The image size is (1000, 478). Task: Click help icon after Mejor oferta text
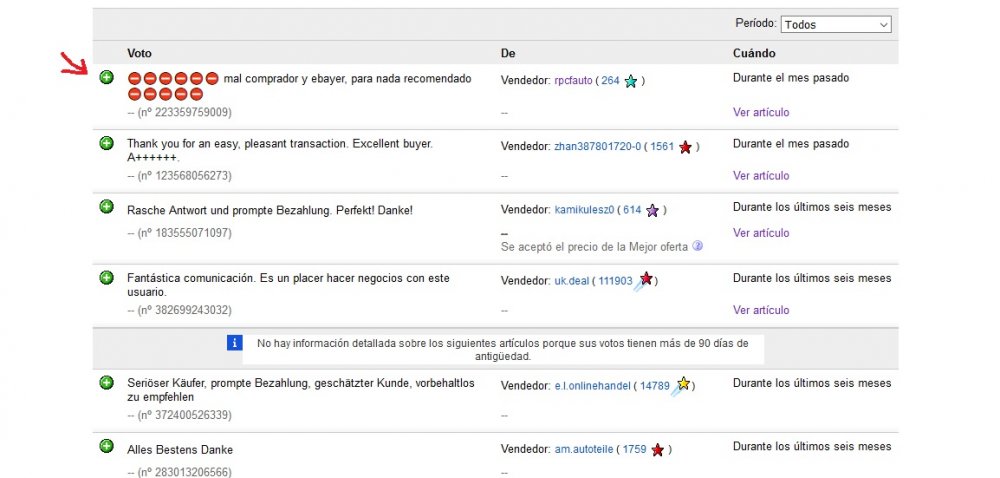698,245
